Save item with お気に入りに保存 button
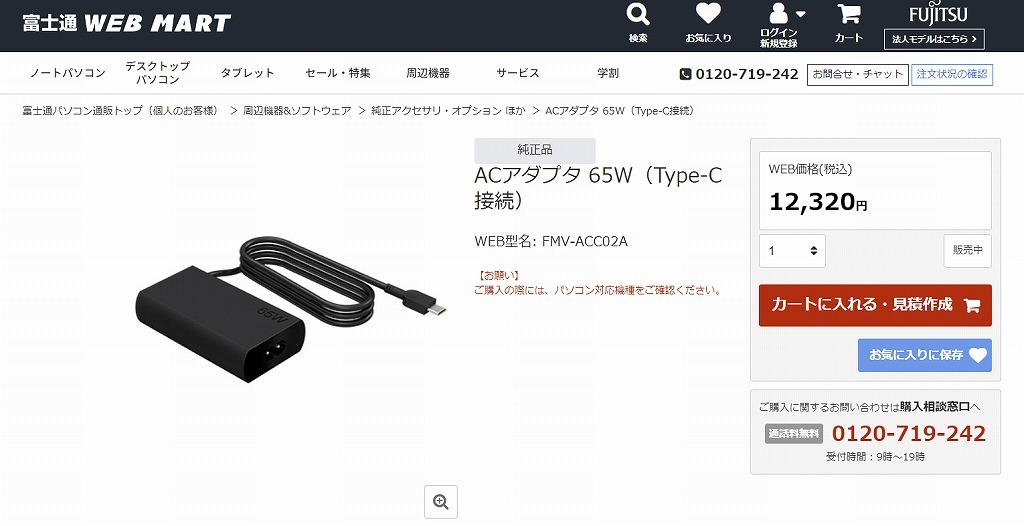1024x526 pixels. click(x=925, y=355)
